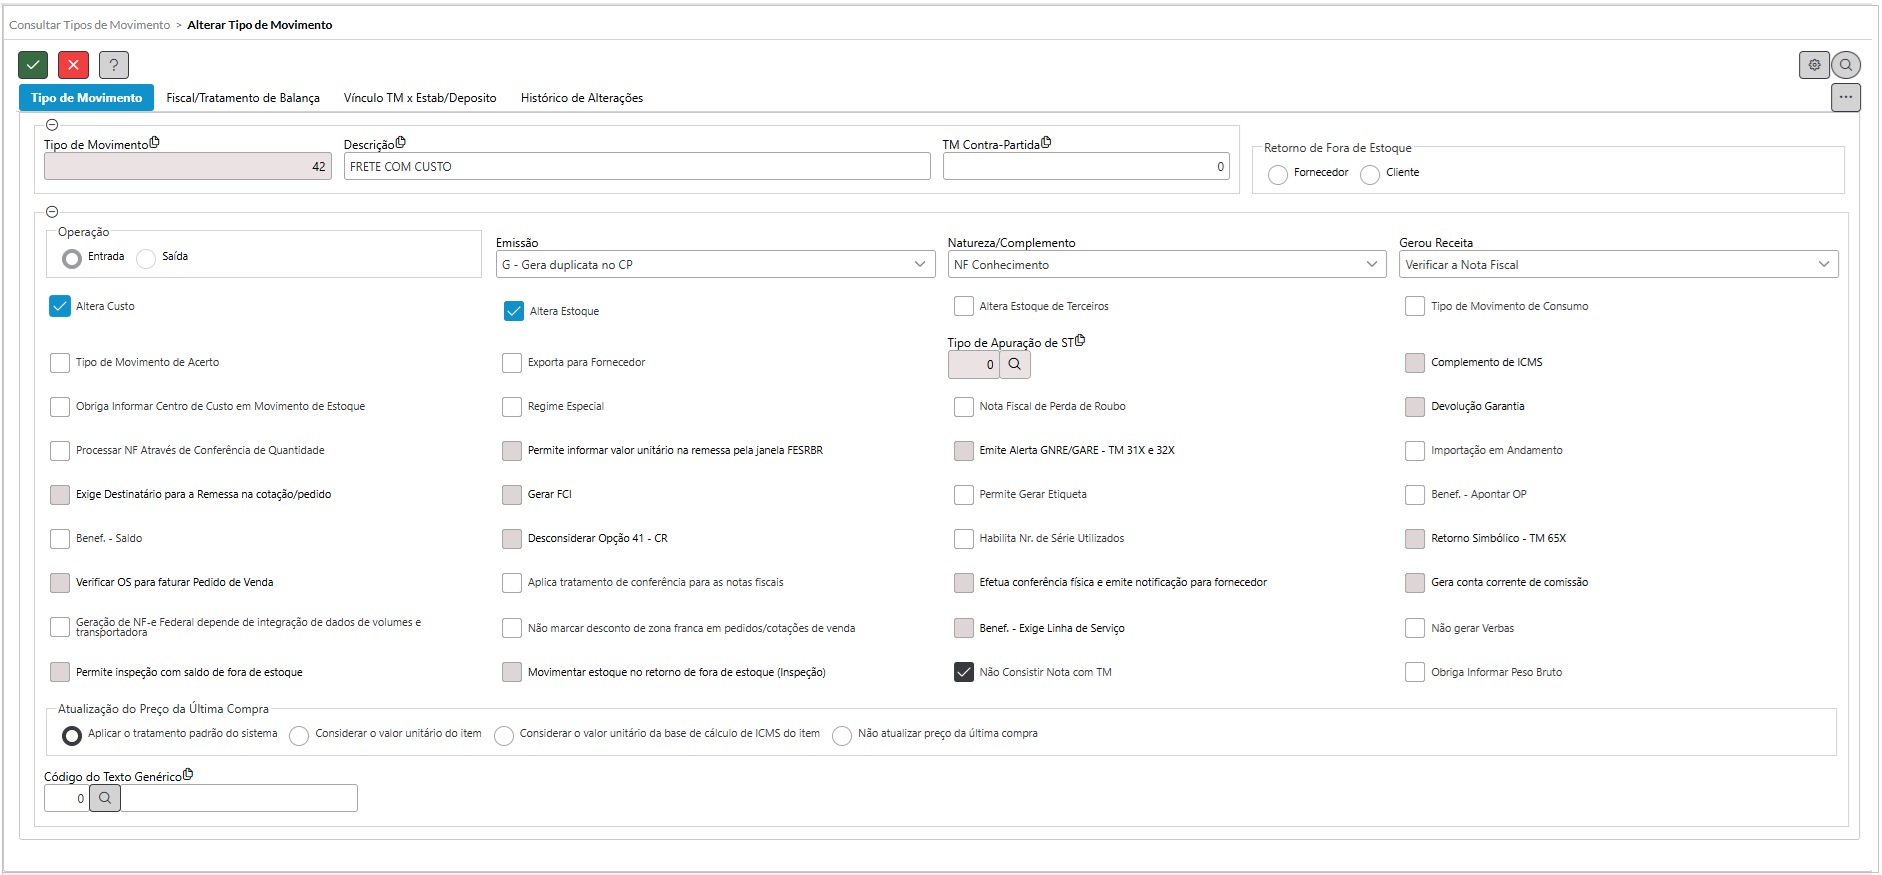Open settings via the gear icon
The height and width of the screenshot is (875, 1882).
pos(1814,65)
